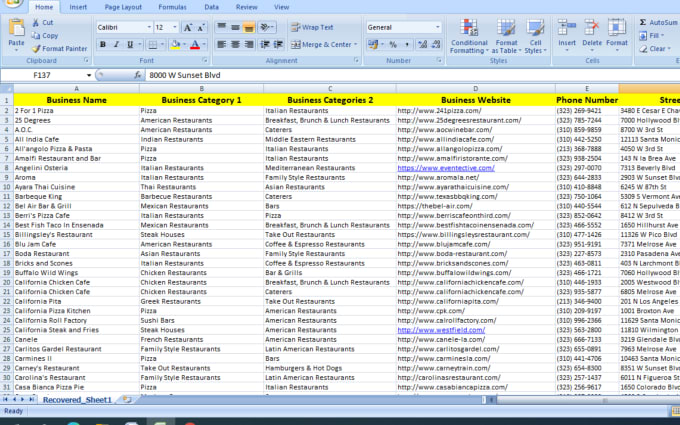Shrink the font size

point(201,27)
